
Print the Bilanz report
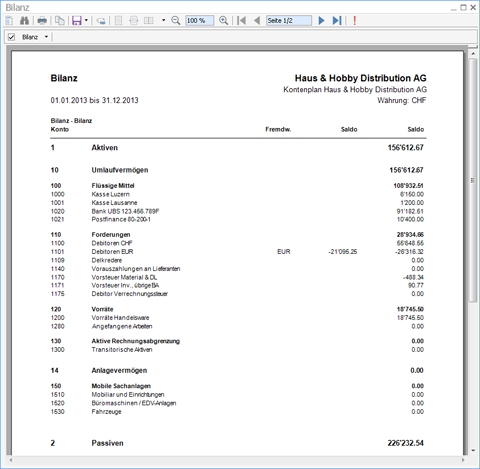(42, 21)
